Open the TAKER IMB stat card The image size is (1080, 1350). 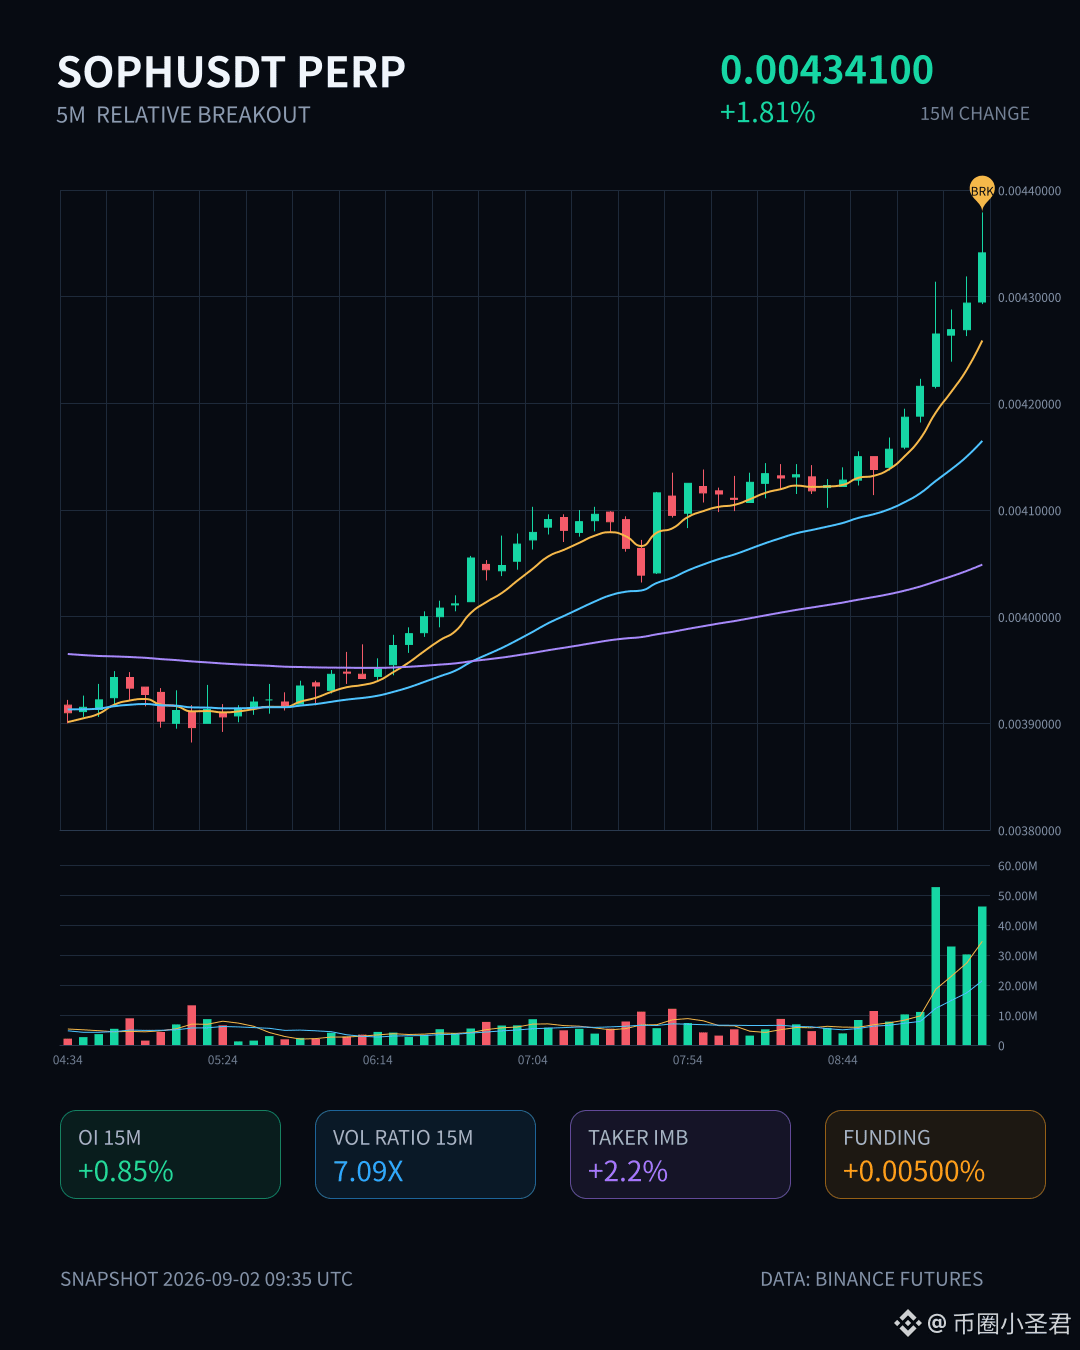(680, 1154)
